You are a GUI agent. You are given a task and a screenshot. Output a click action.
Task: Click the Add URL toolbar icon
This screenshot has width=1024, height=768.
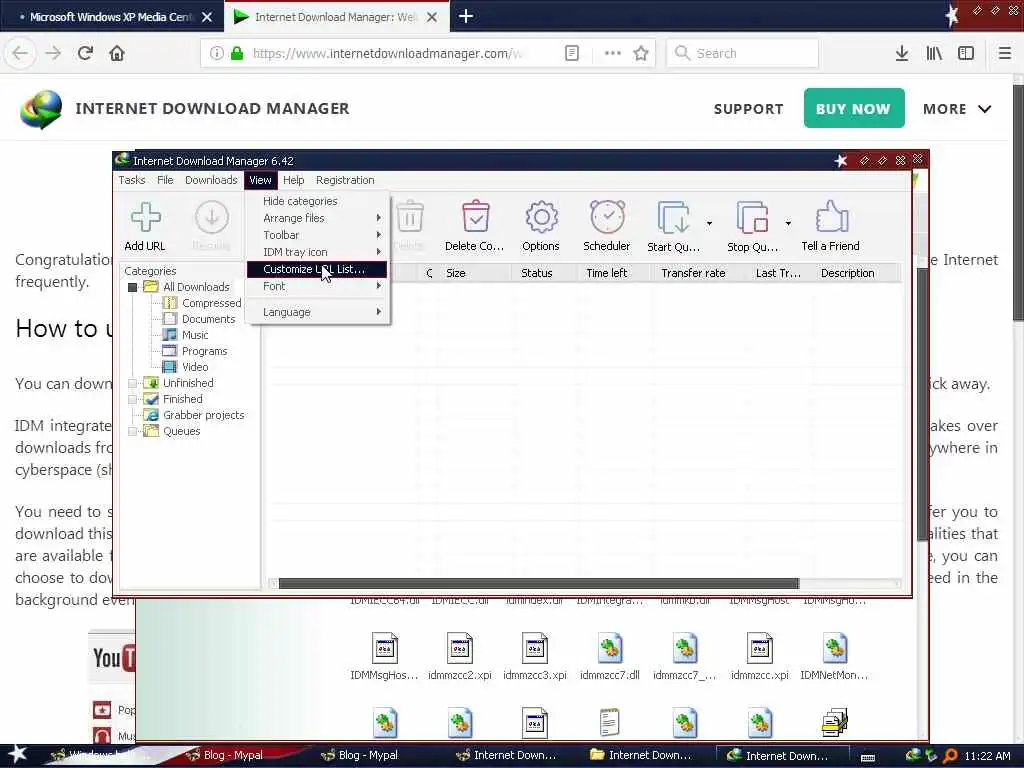tap(145, 217)
